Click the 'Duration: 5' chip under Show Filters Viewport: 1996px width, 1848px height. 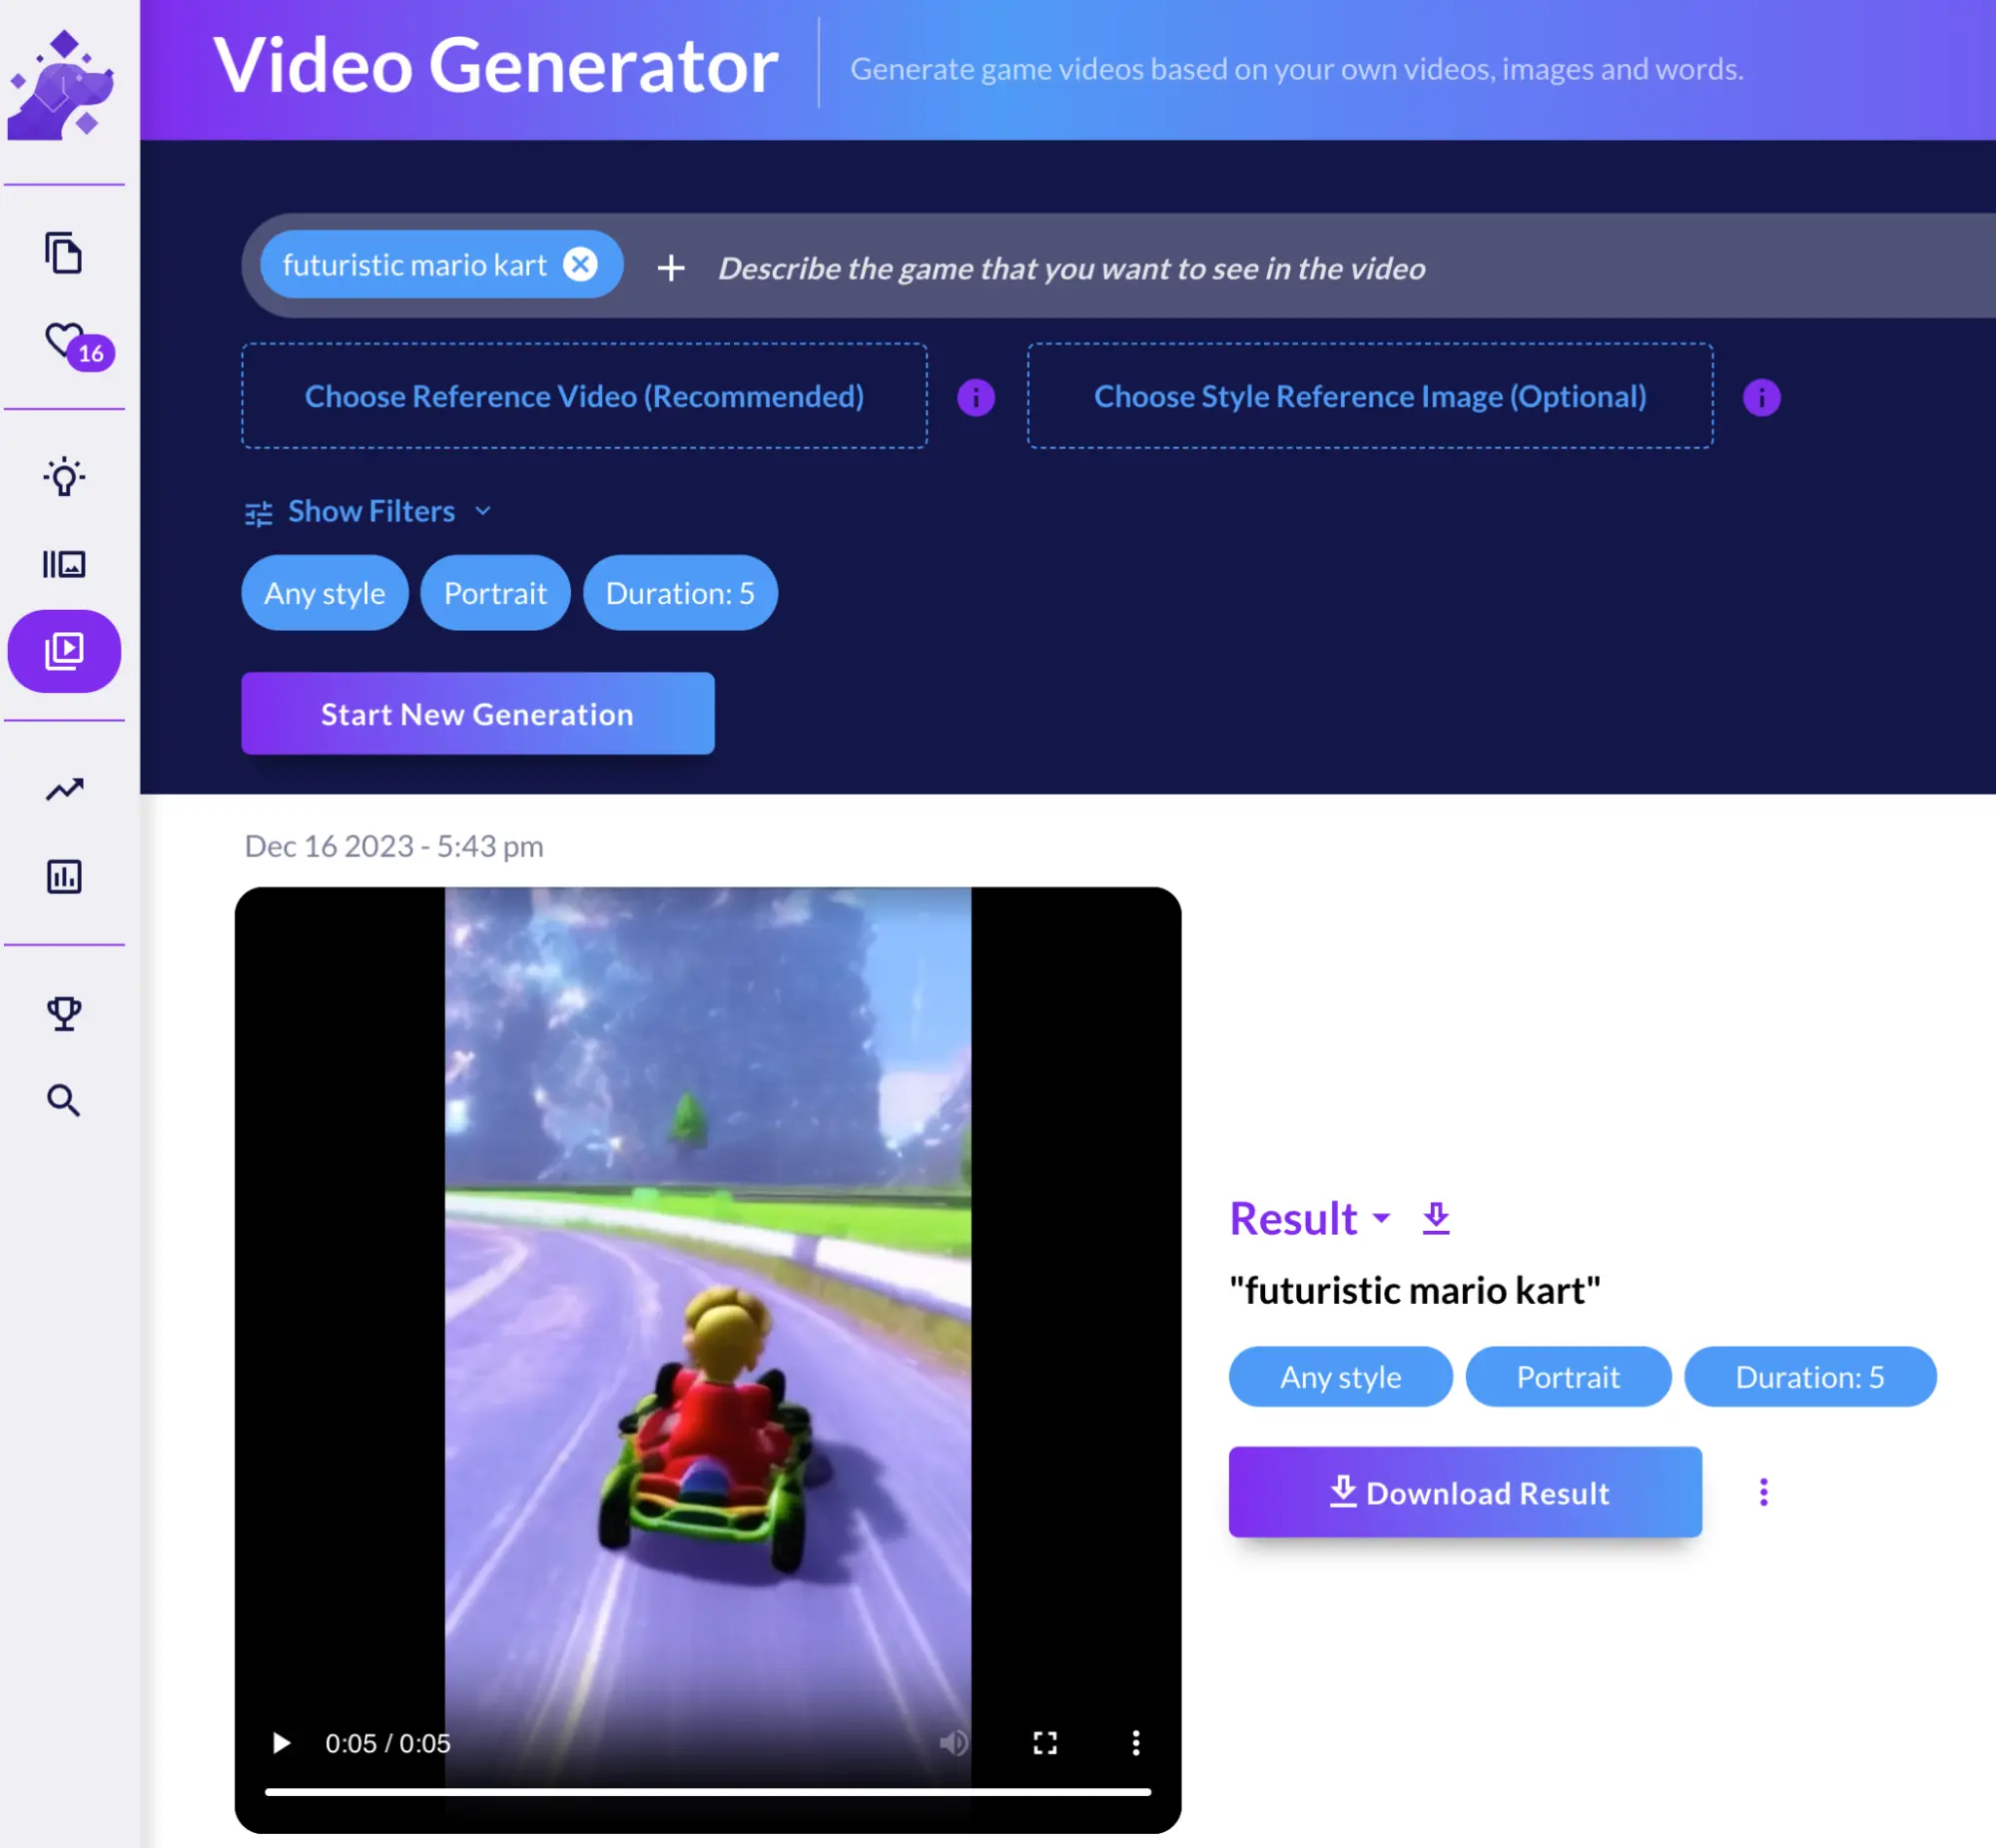click(680, 593)
